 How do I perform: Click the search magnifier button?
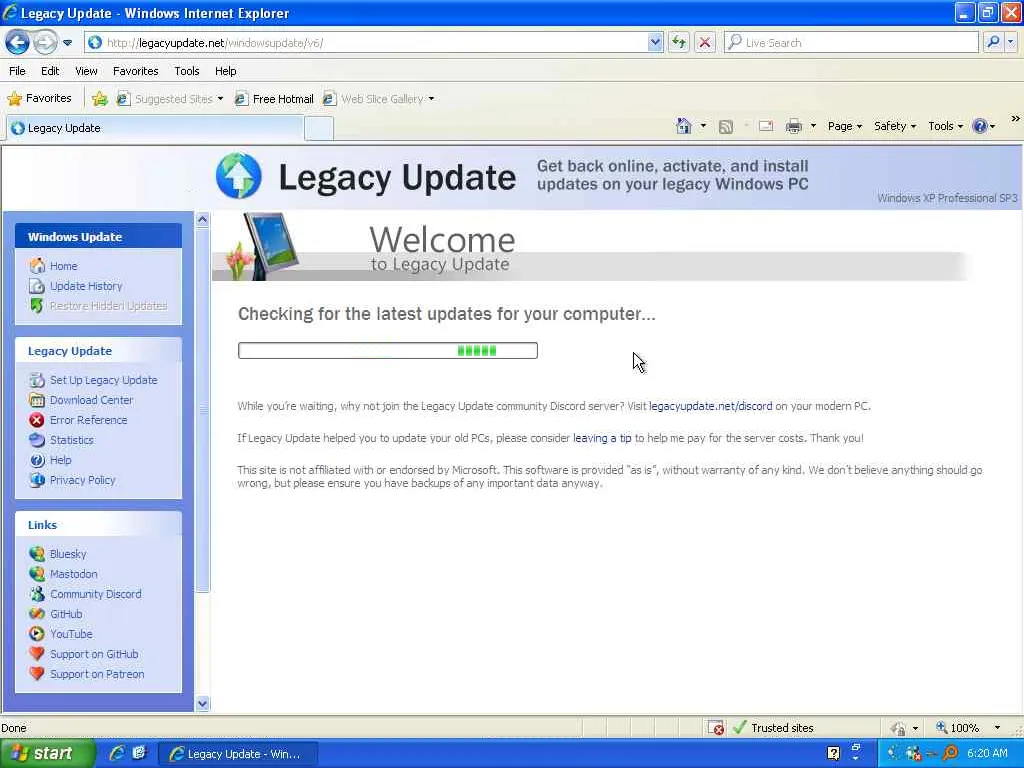(993, 42)
